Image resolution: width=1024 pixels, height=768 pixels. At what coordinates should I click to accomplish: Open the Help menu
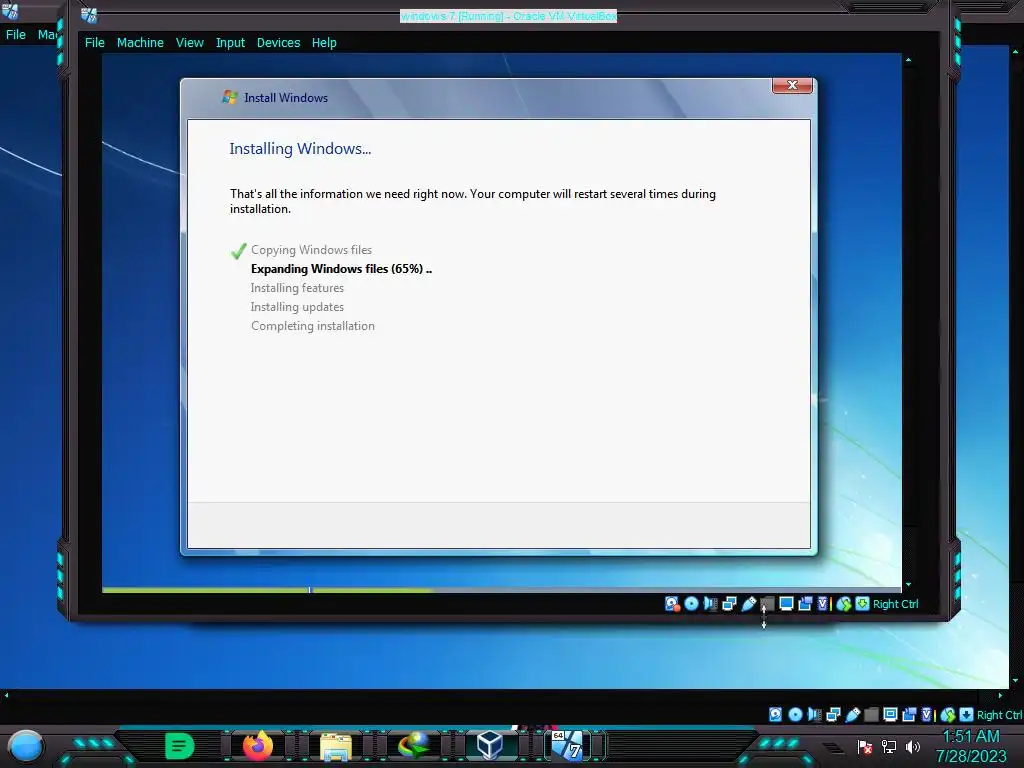coord(324,42)
